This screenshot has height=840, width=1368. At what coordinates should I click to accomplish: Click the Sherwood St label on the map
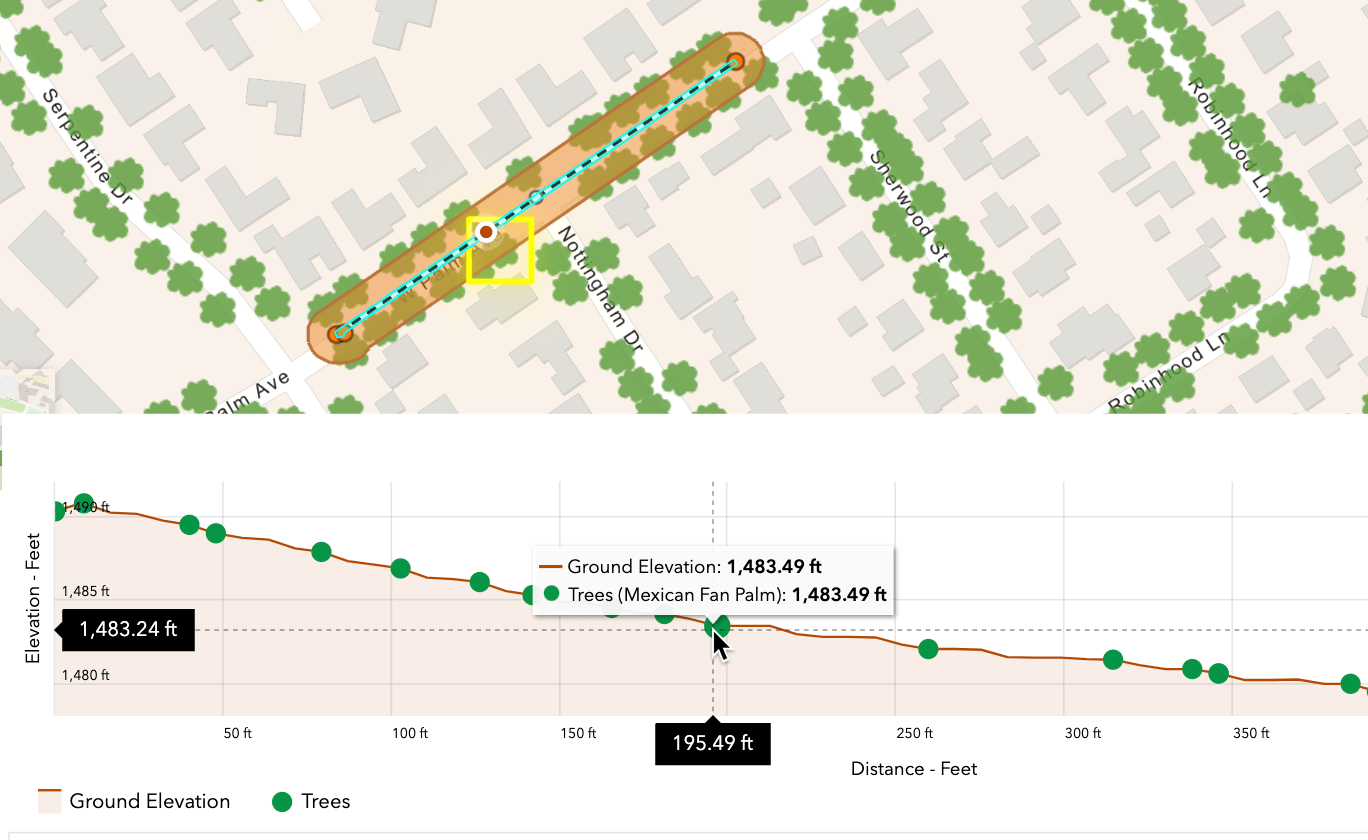(909, 207)
